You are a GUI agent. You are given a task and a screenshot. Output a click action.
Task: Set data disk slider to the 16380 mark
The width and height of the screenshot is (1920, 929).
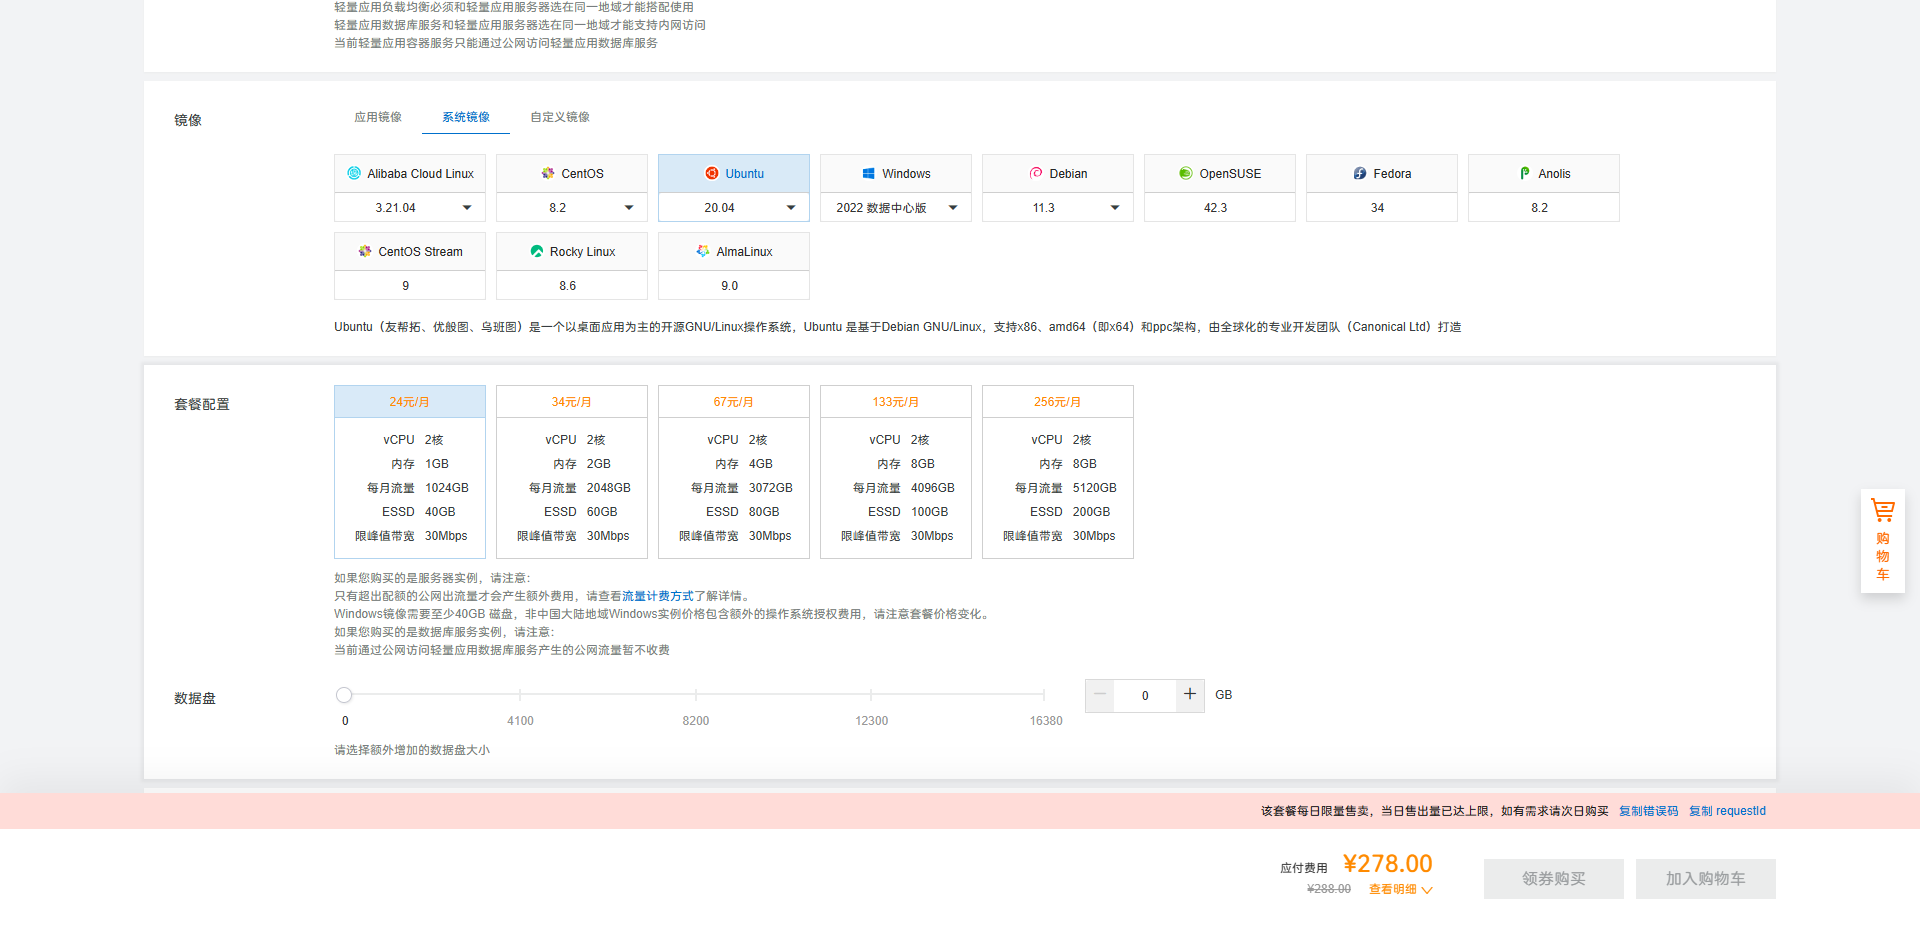(x=1044, y=695)
